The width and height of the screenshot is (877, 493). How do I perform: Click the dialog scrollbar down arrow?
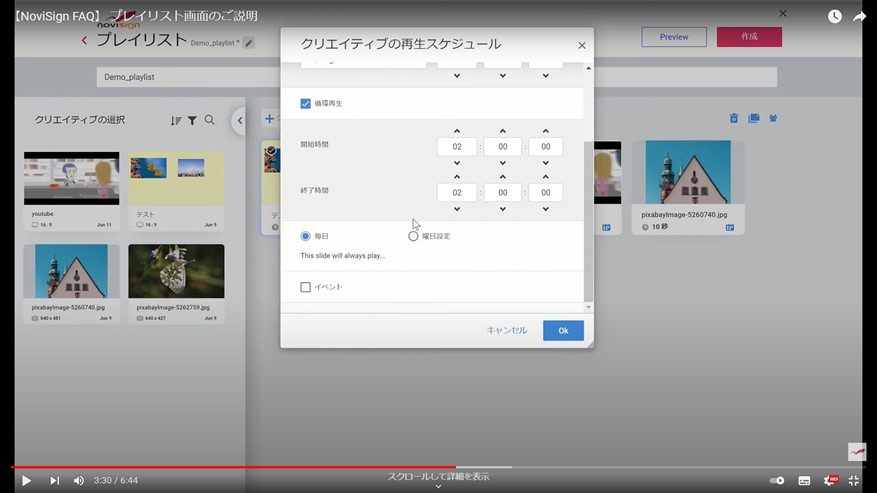[588, 307]
